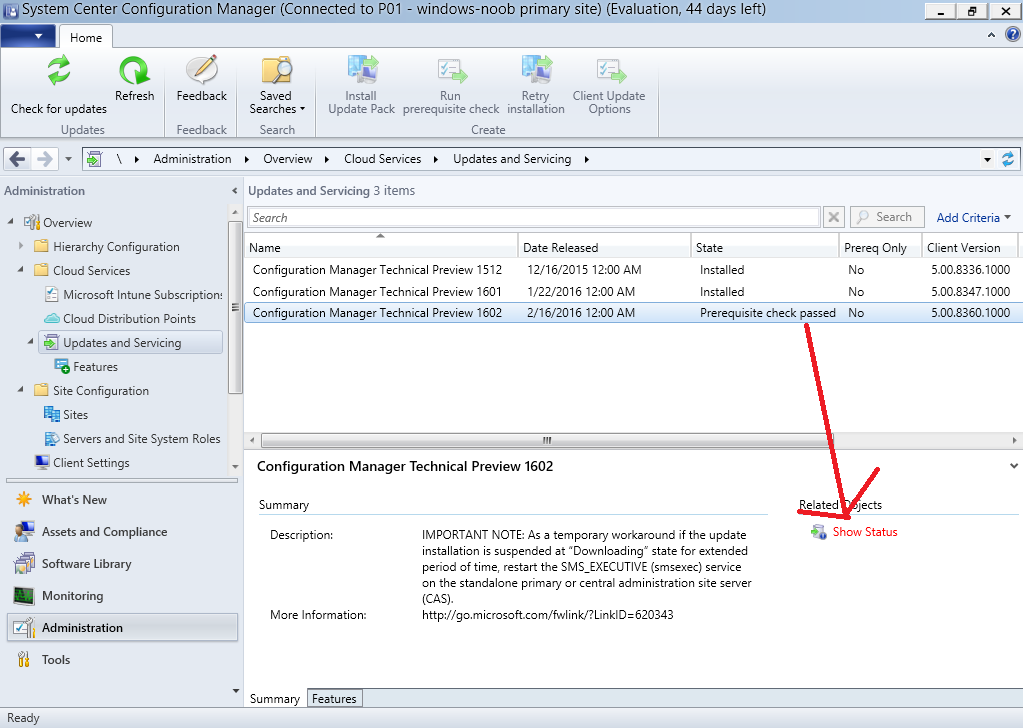This screenshot has height=728, width=1023.
Task: Select Configuration Manager Technical Preview 1602 row
Action: (633, 313)
